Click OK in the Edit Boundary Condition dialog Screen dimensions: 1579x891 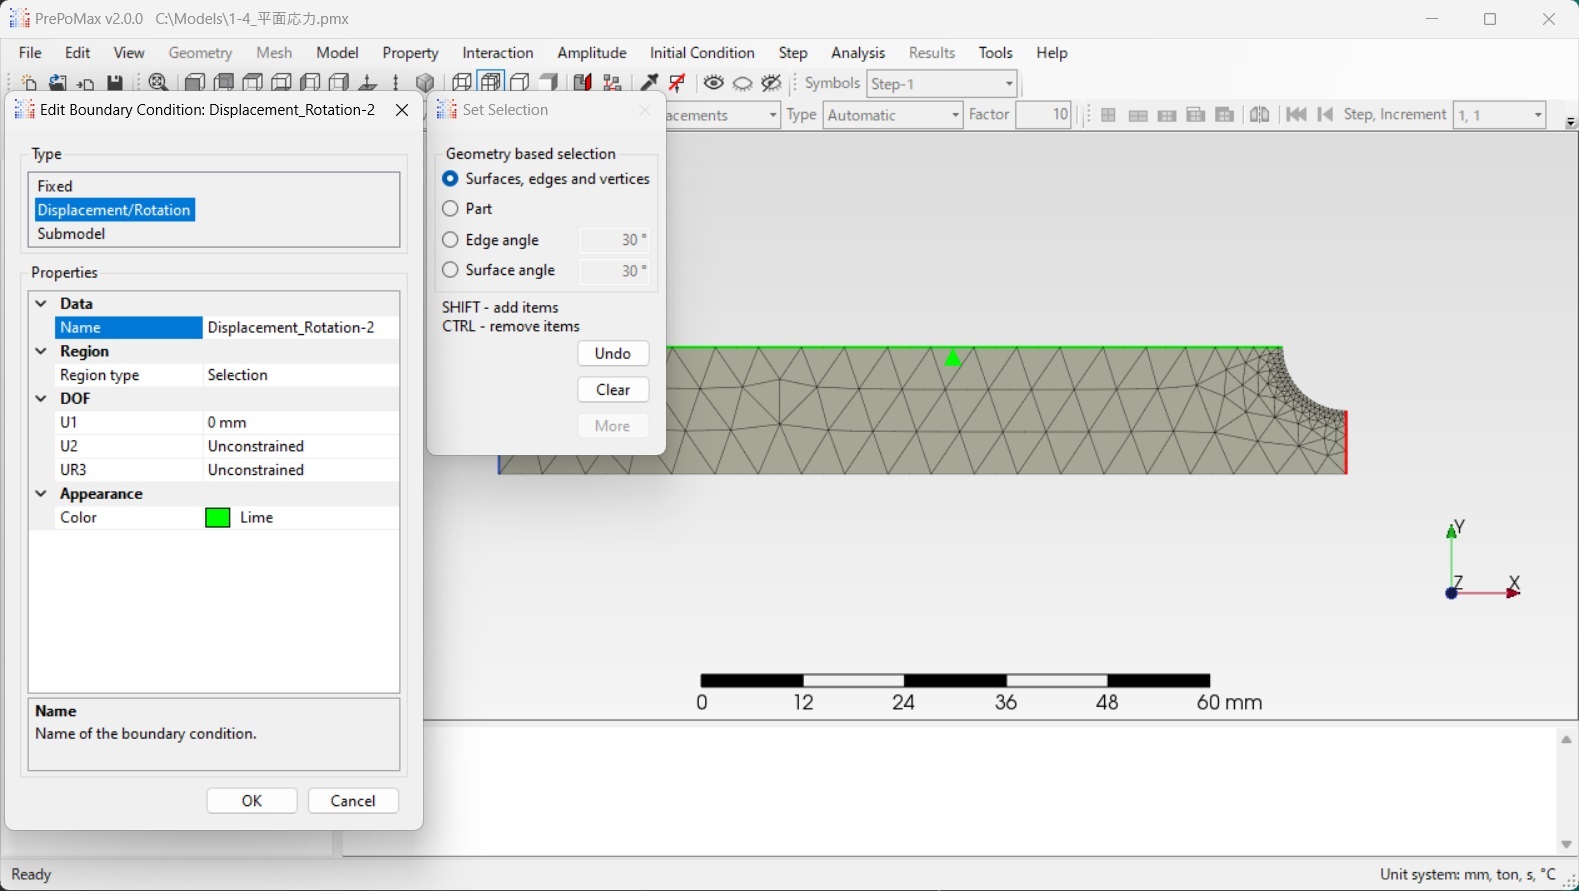252,801
